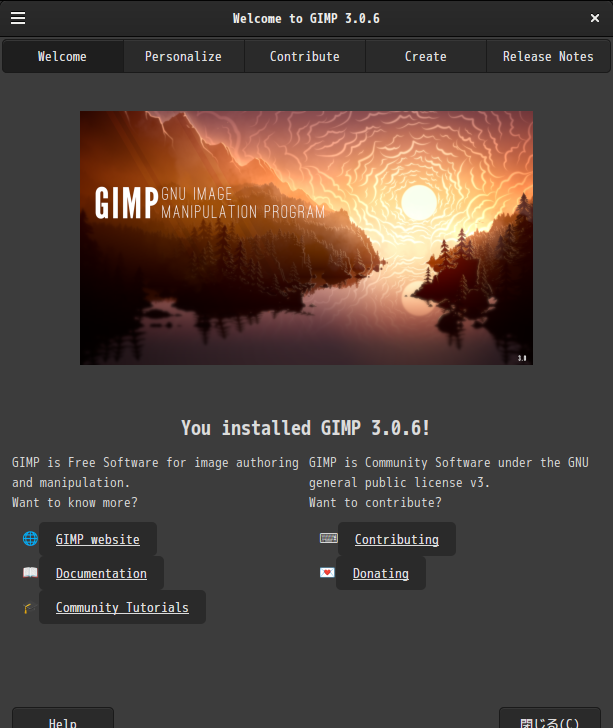Switch to the Create tab

426,56
